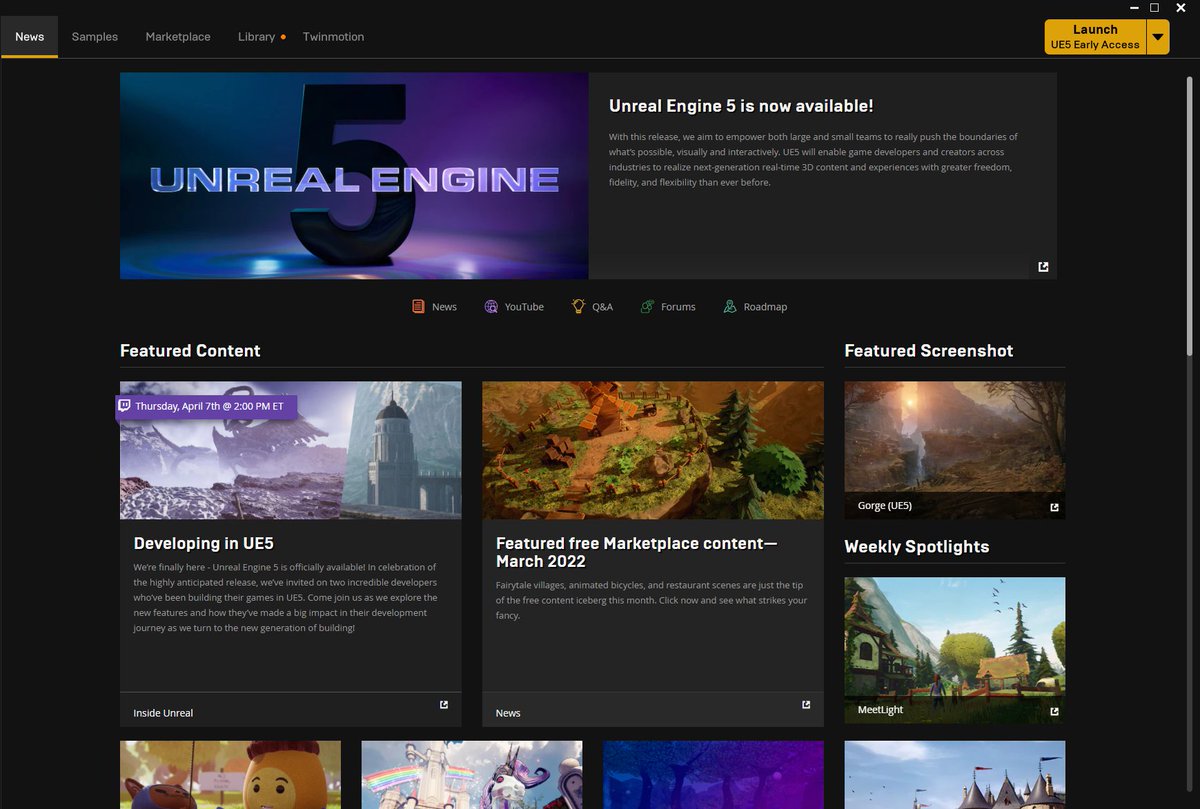Click the Inside Unreal card's external link icon

pyautogui.click(x=443, y=704)
